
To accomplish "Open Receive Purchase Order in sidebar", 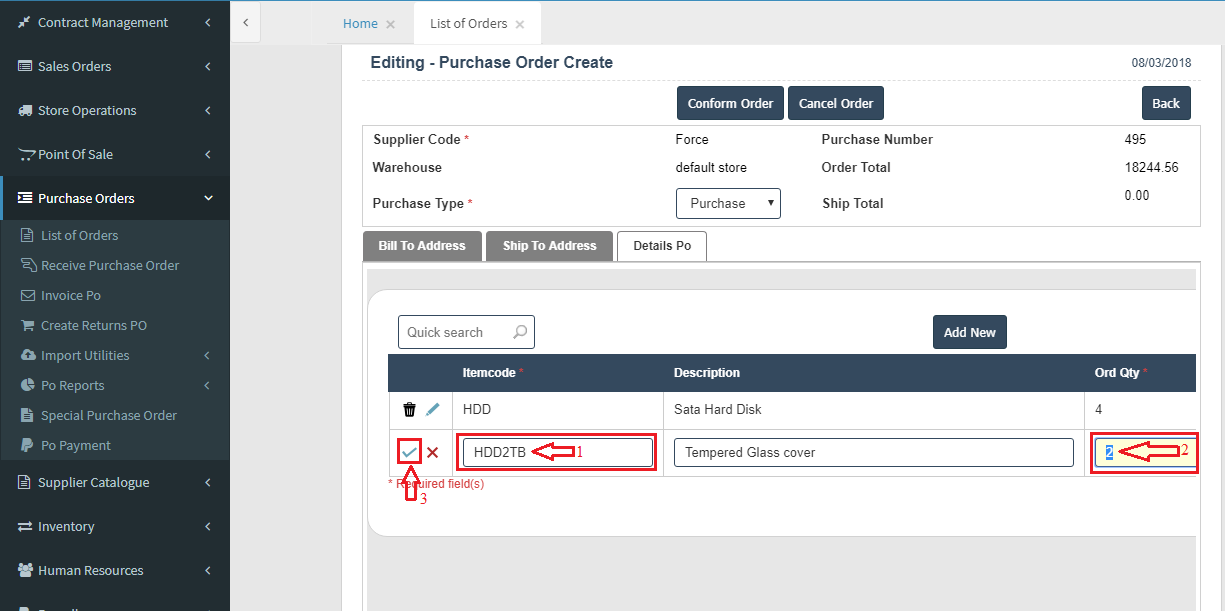I will coord(110,265).
